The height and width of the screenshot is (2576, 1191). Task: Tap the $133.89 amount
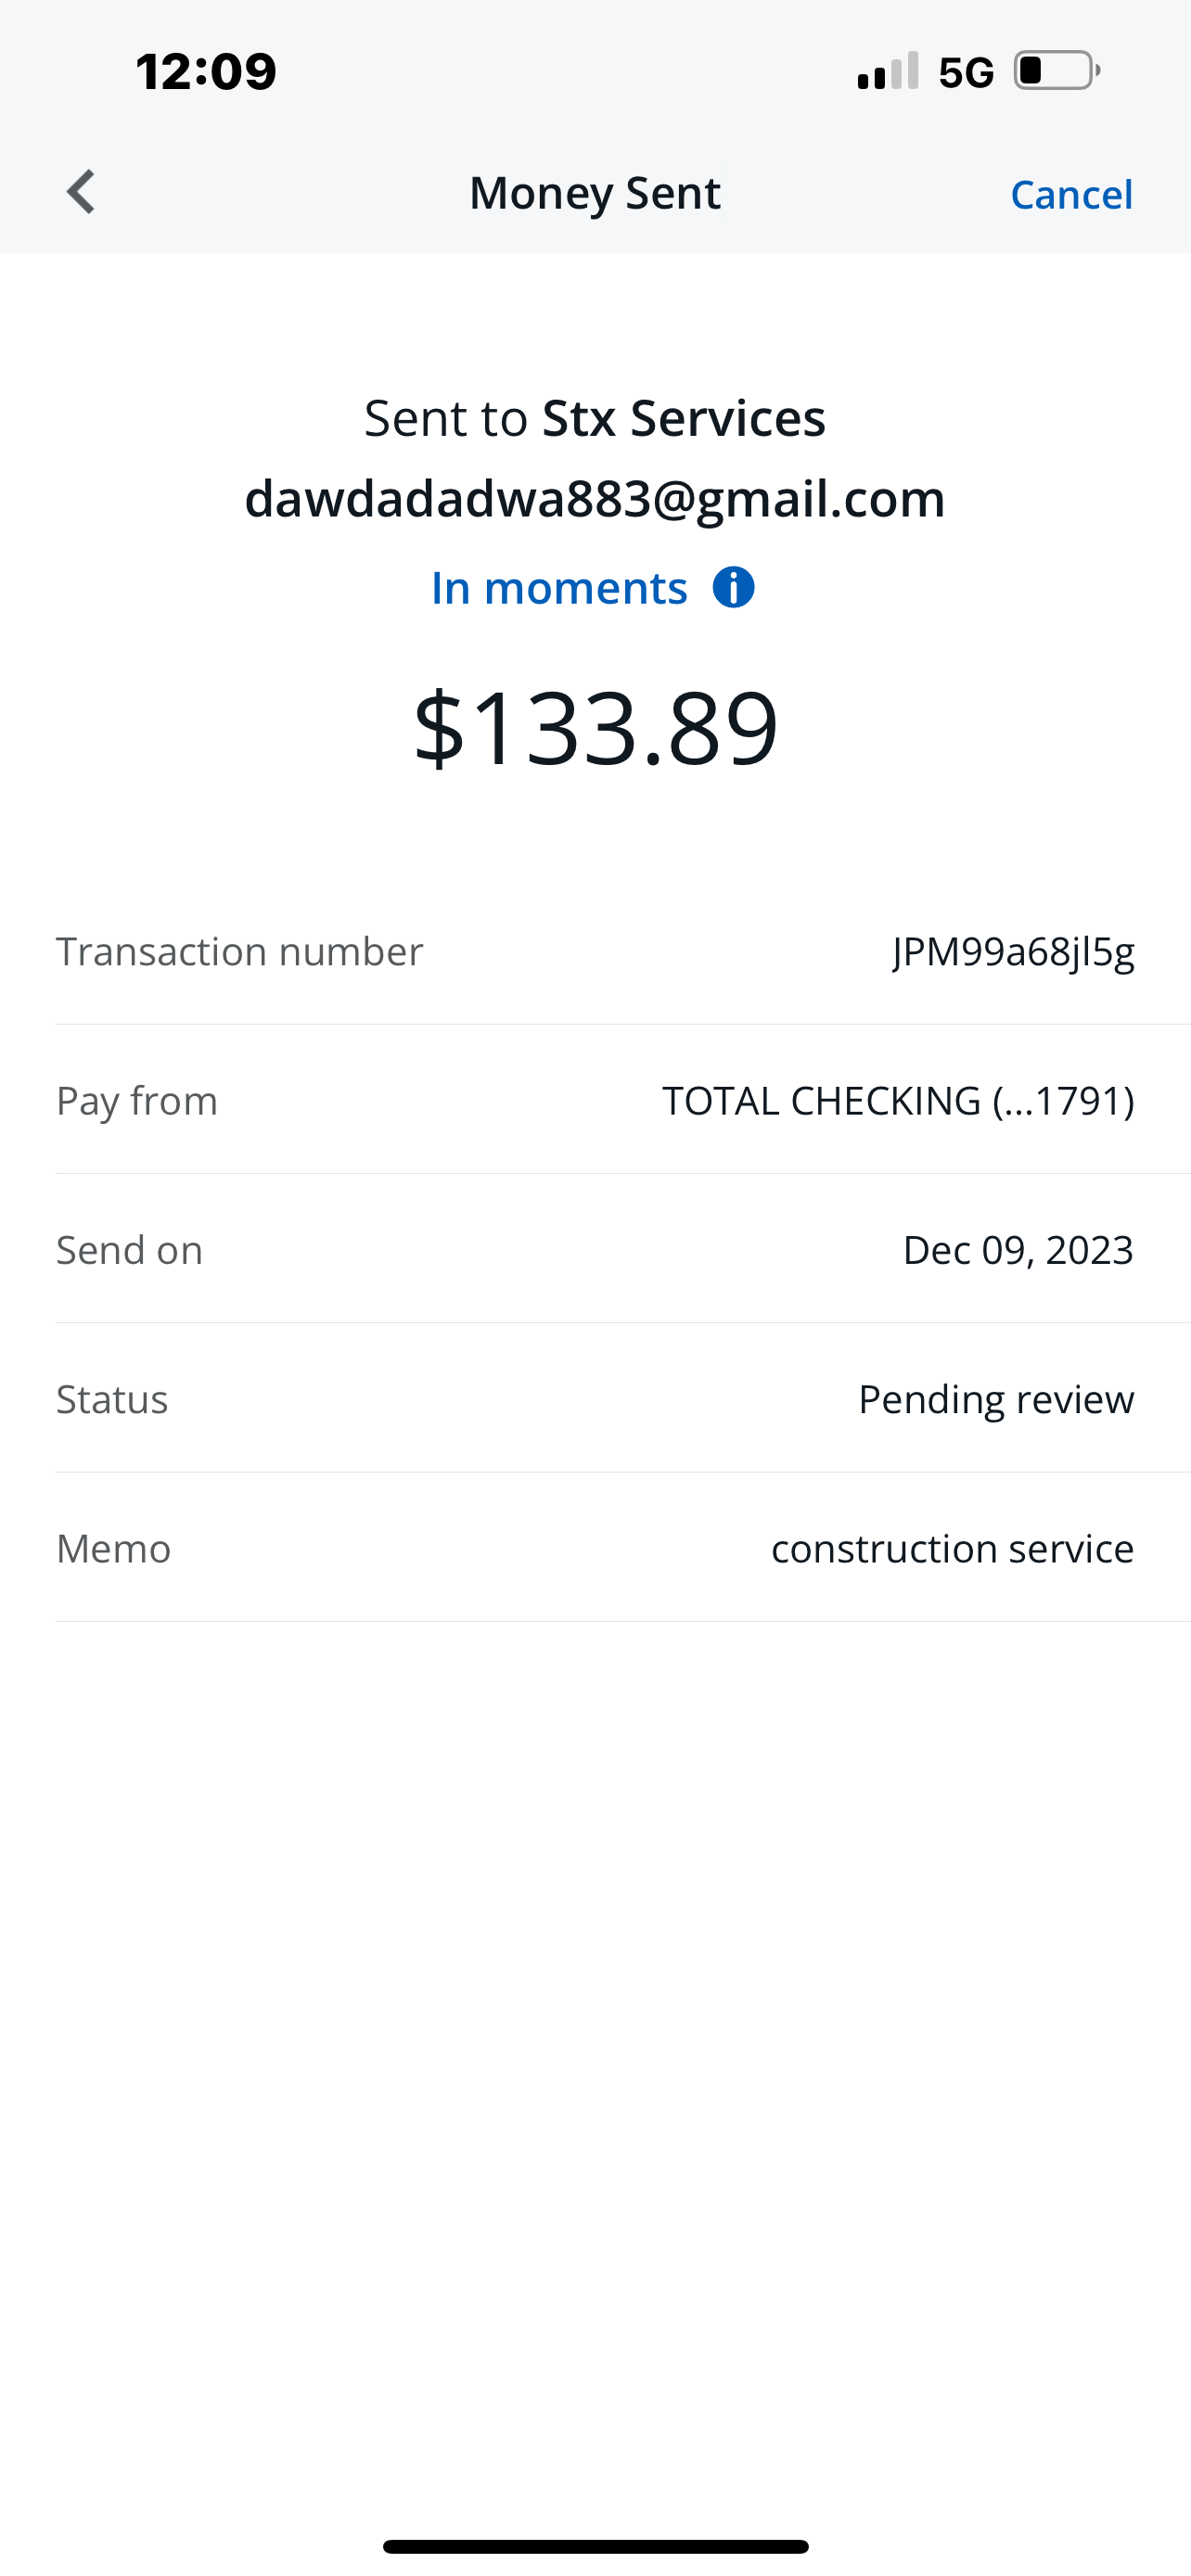point(595,727)
